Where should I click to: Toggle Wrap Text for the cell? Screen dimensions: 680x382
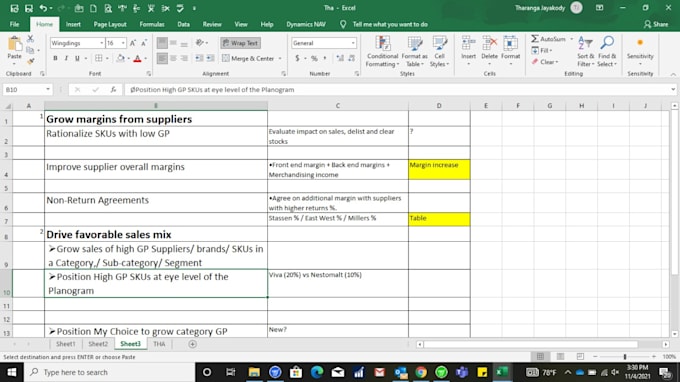tap(241, 43)
